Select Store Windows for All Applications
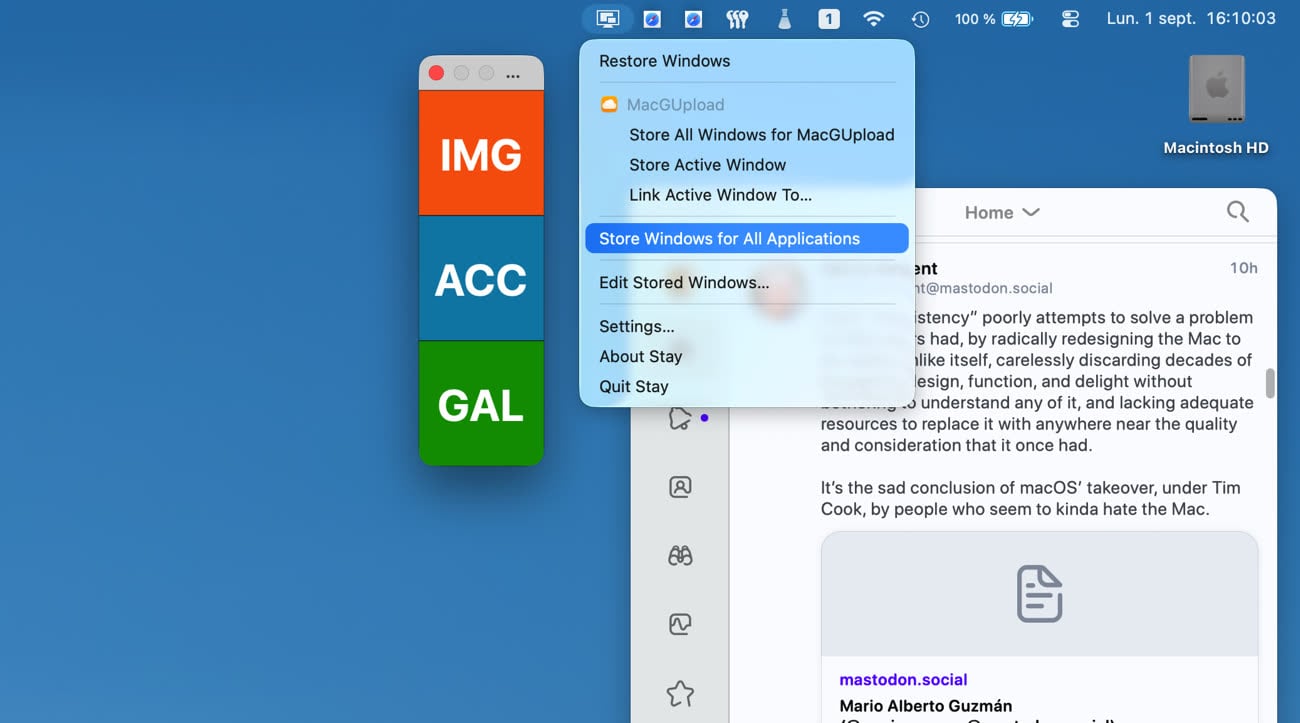 click(747, 239)
